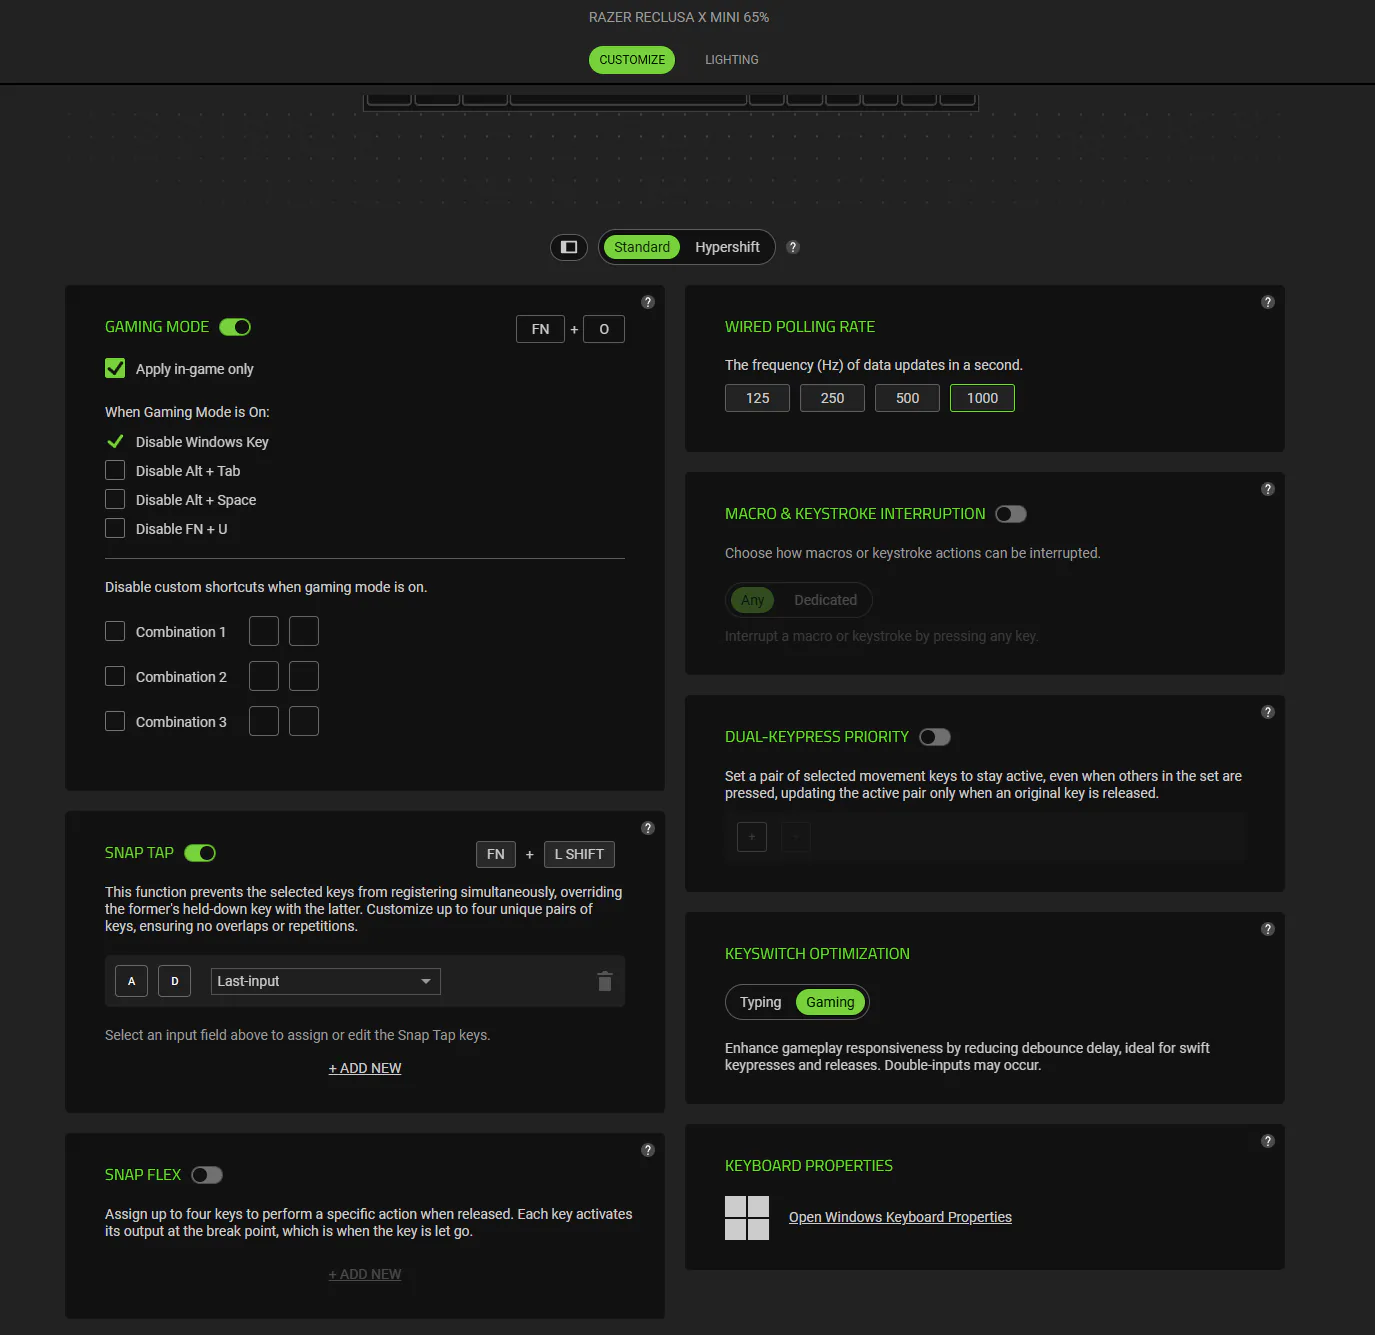This screenshot has height=1335, width=1375.
Task: Enable the Combination 3 checkbox
Action: point(115,721)
